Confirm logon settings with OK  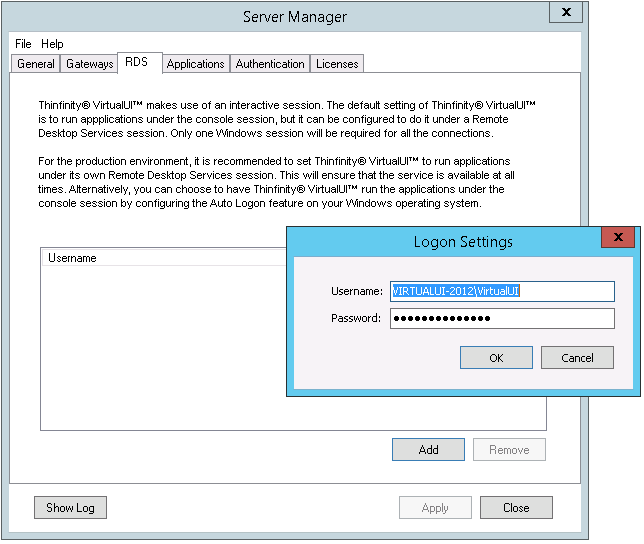click(496, 358)
